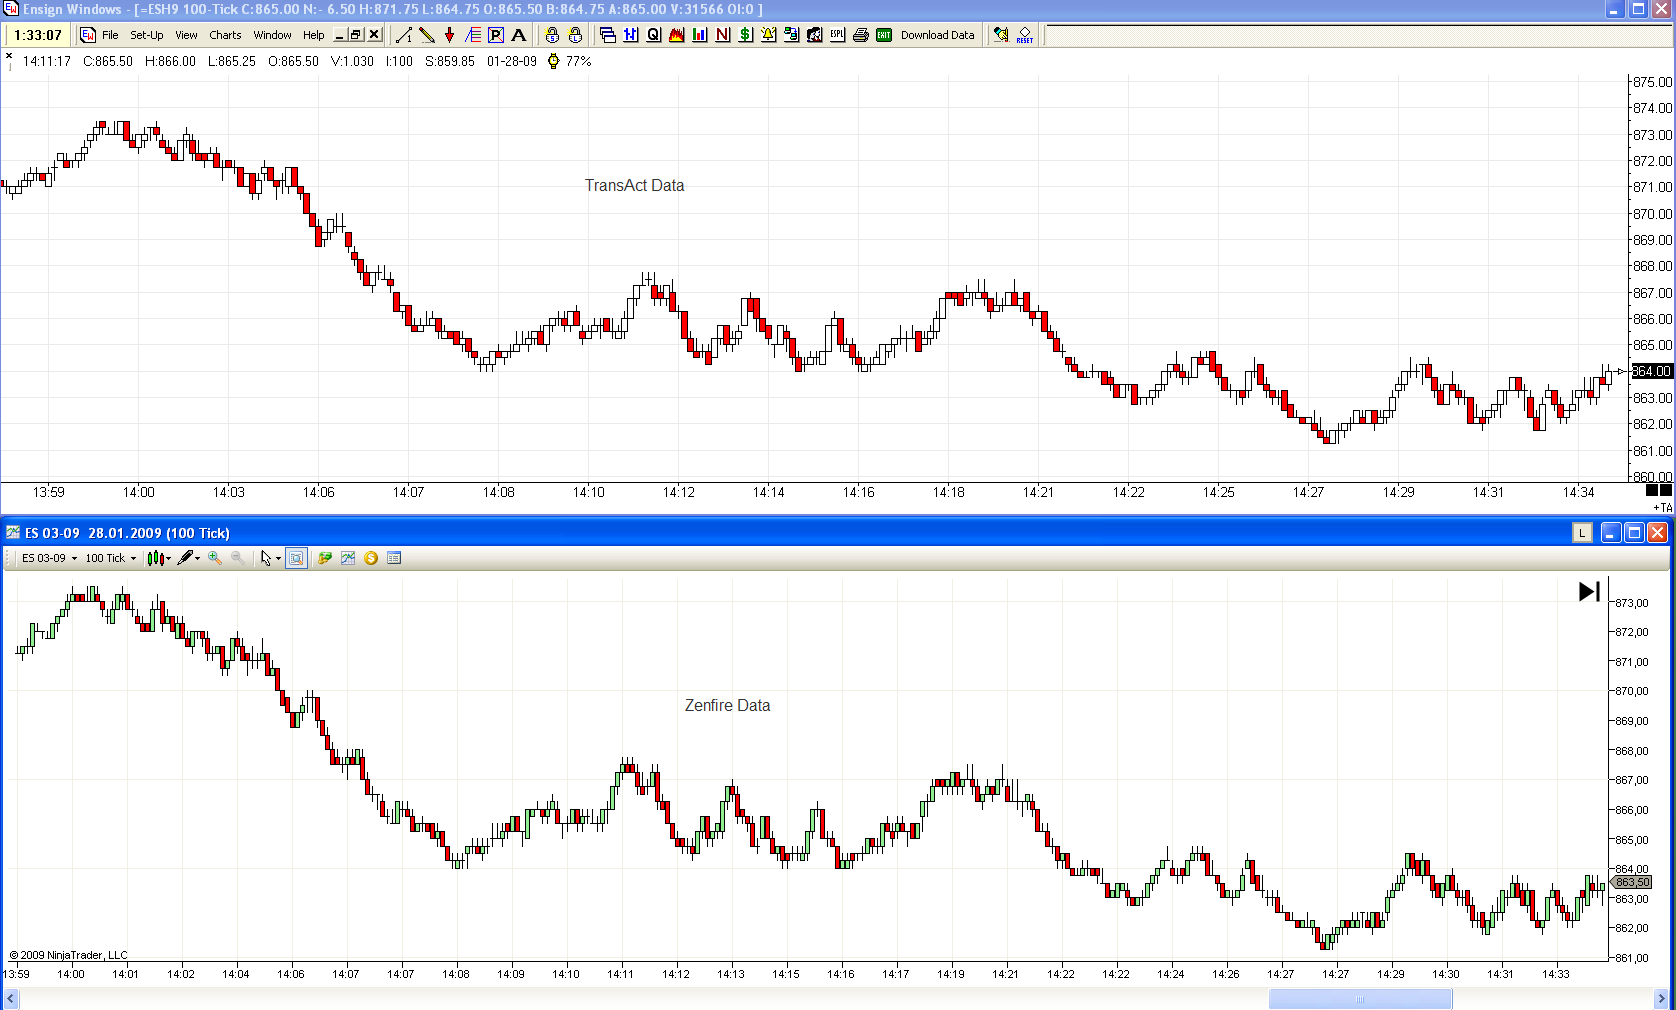Click the green EXIT button
The image size is (1676, 1010).
click(884, 35)
